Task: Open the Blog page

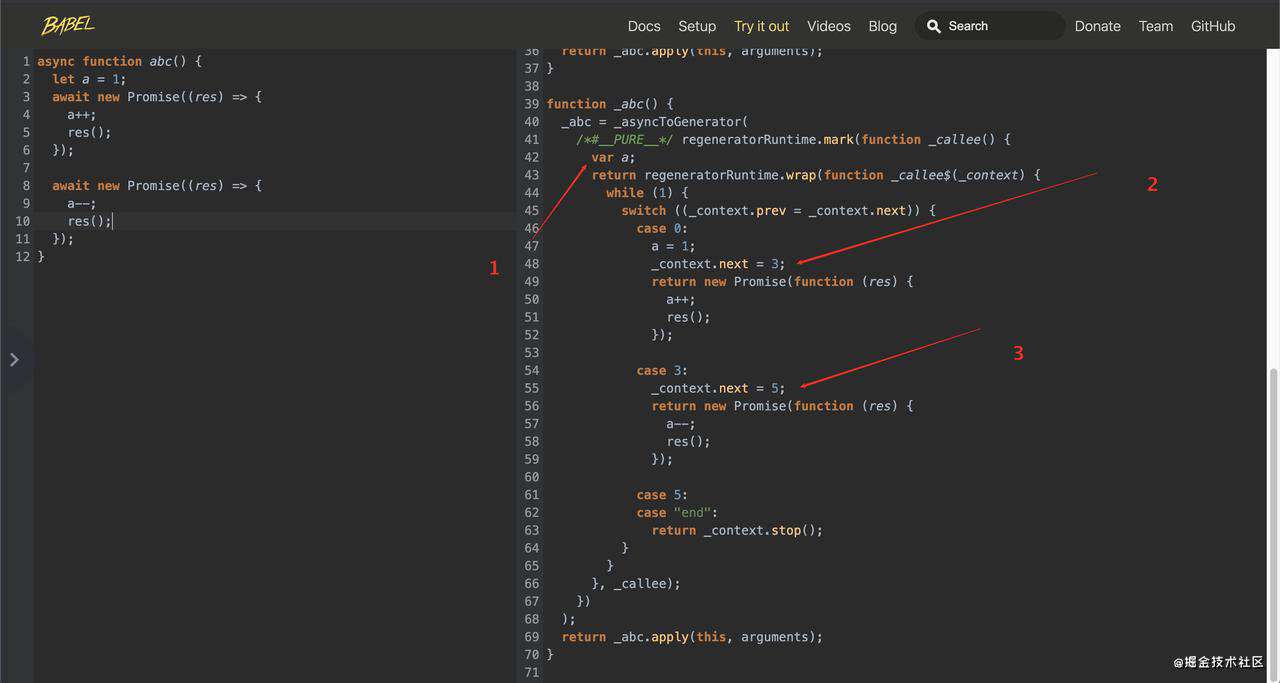Action: pos(883,26)
